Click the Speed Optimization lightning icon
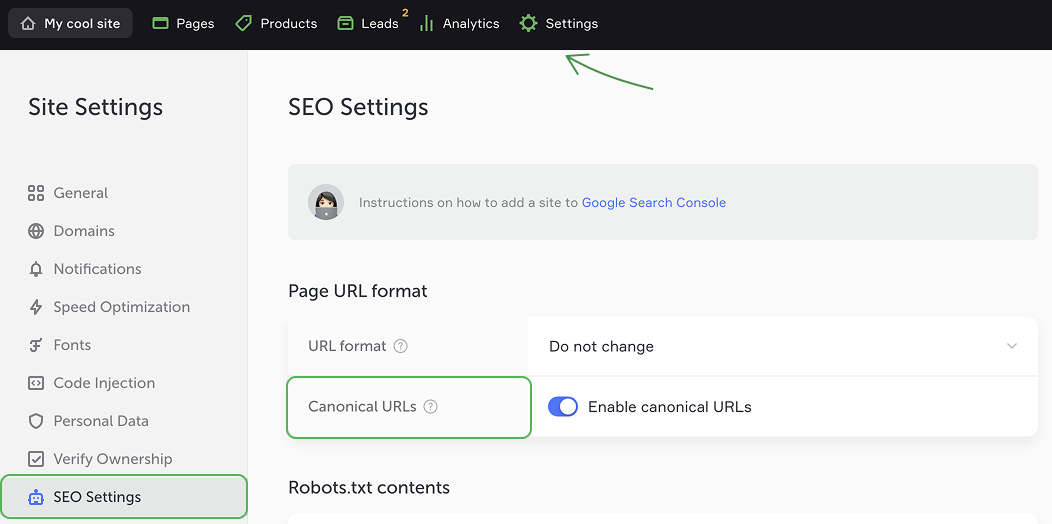1052x524 pixels. coord(36,307)
